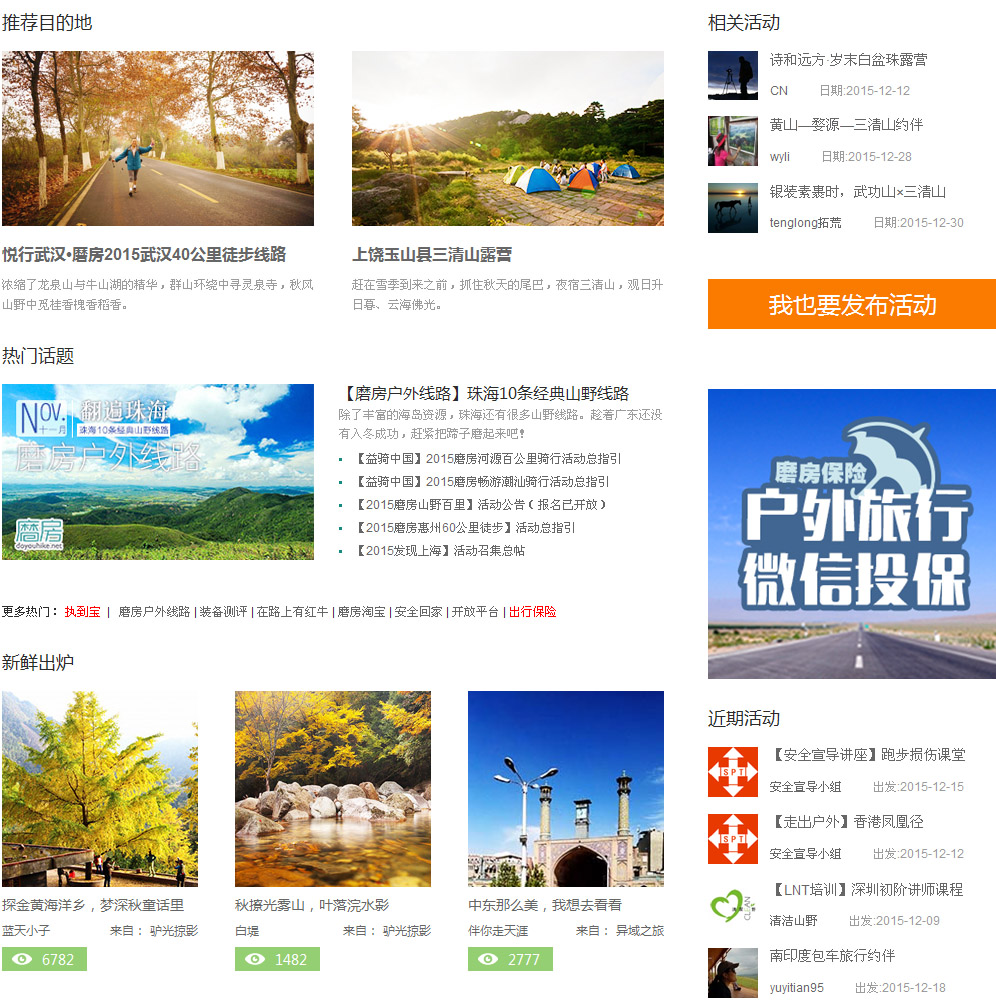996x1008 pixels.
Task: Open 上饶玉山县三清山露营 title
Action: 432,255
